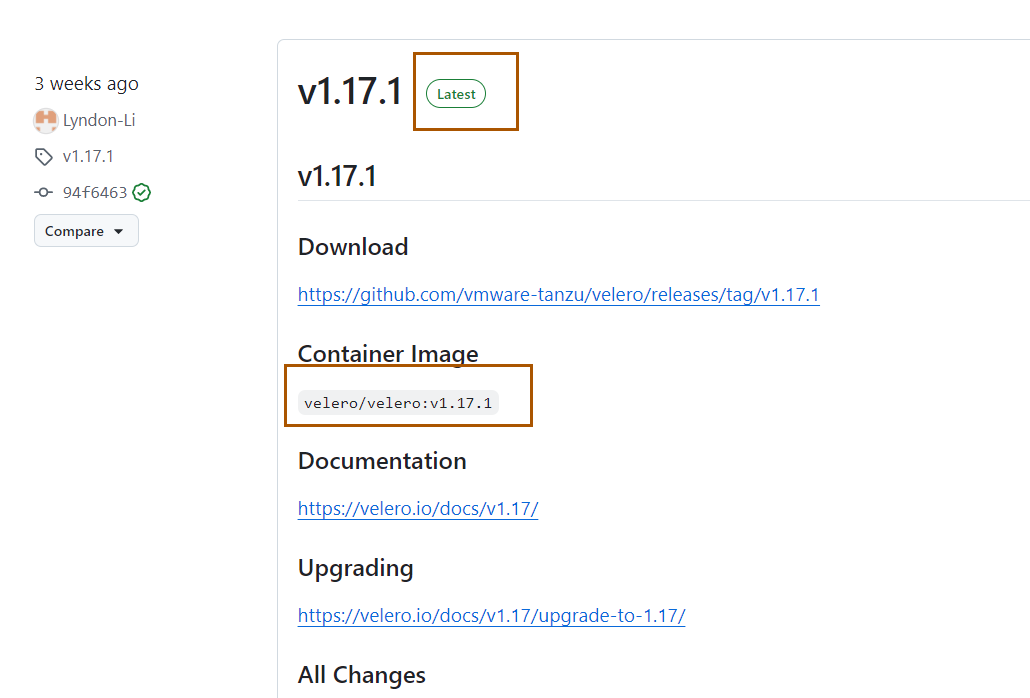Click the 3 weeks ago timestamp
1030x698 pixels.
pyautogui.click(x=86, y=84)
